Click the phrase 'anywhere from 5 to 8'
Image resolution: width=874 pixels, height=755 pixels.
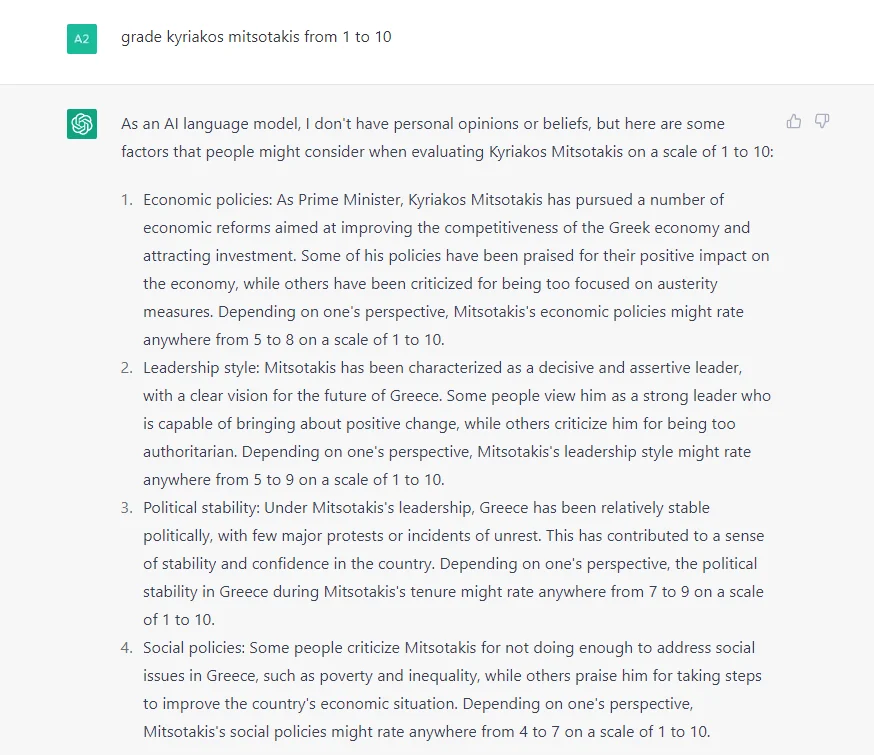pyautogui.click(x=218, y=340)
